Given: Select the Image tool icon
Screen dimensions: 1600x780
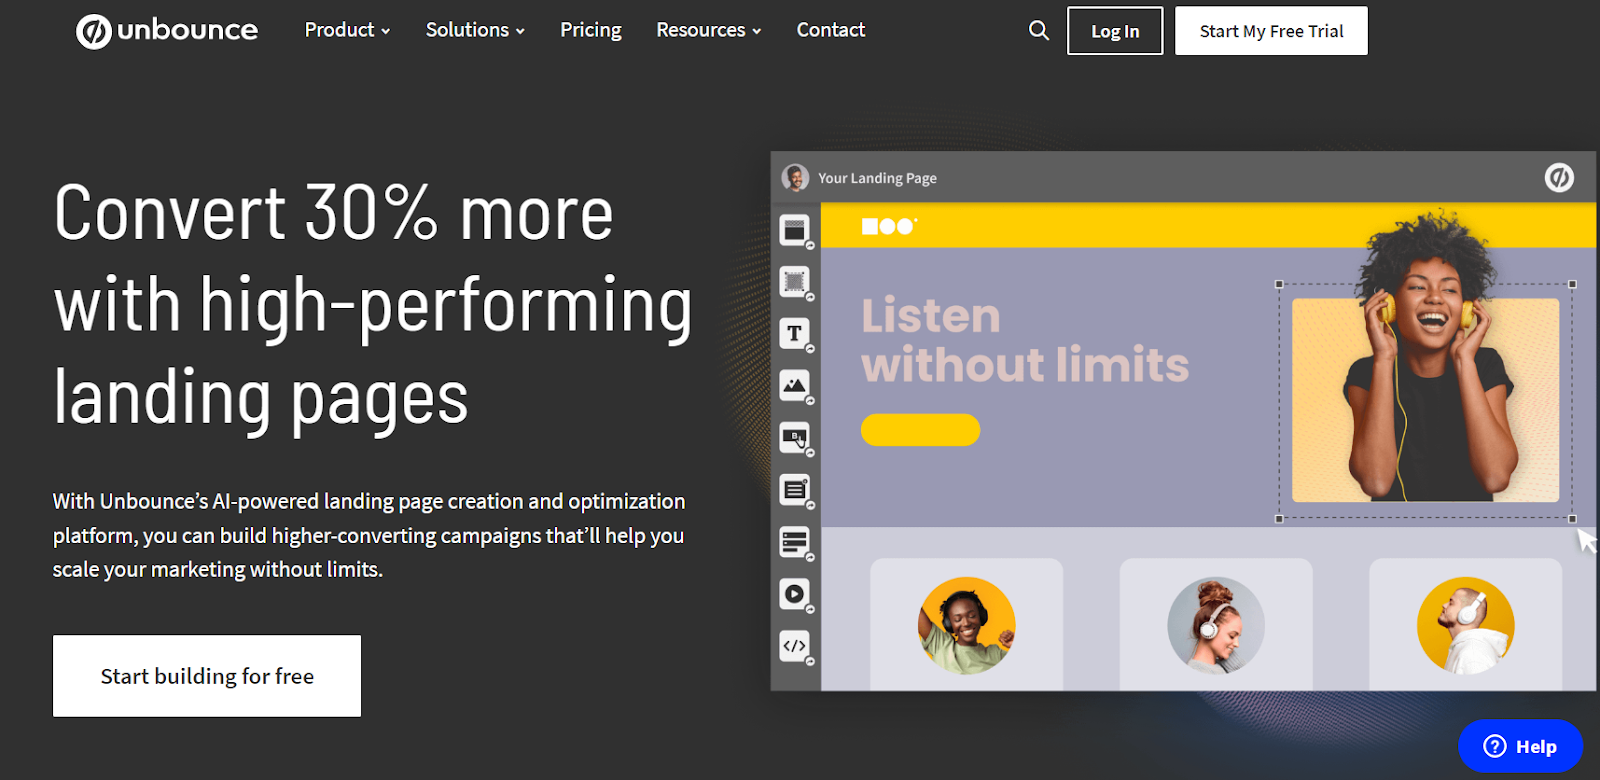Looking at the screenshot, I should point(795,385).
